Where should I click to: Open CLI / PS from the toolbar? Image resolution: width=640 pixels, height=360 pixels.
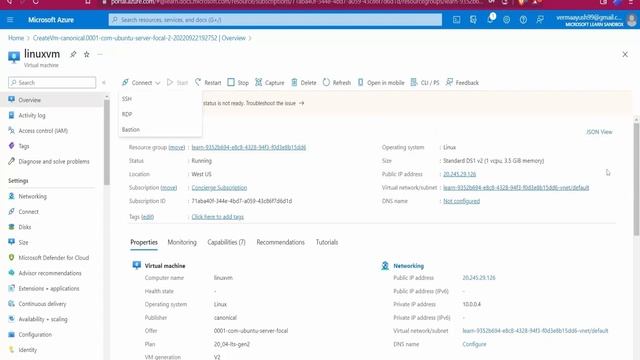point(425,82)
